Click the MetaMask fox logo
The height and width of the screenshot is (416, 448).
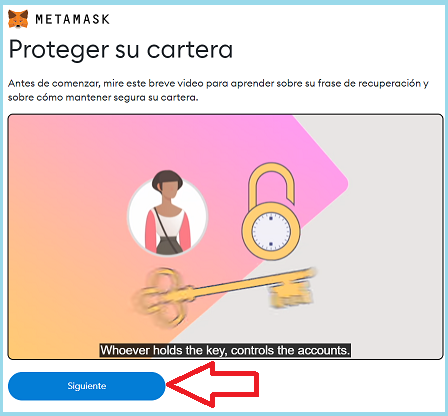pyautogui.click(x=18, y=19)
